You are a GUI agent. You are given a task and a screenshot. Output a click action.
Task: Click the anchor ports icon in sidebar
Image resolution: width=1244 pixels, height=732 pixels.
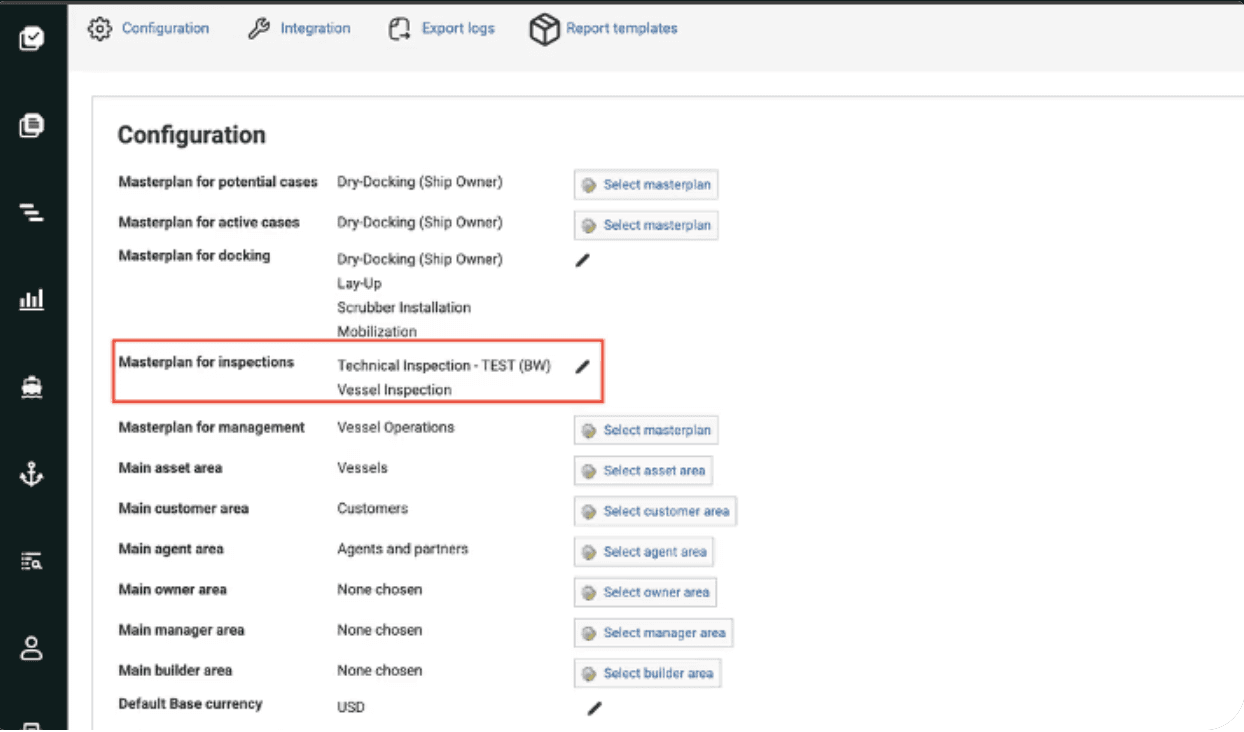click(x=31, y=475)
